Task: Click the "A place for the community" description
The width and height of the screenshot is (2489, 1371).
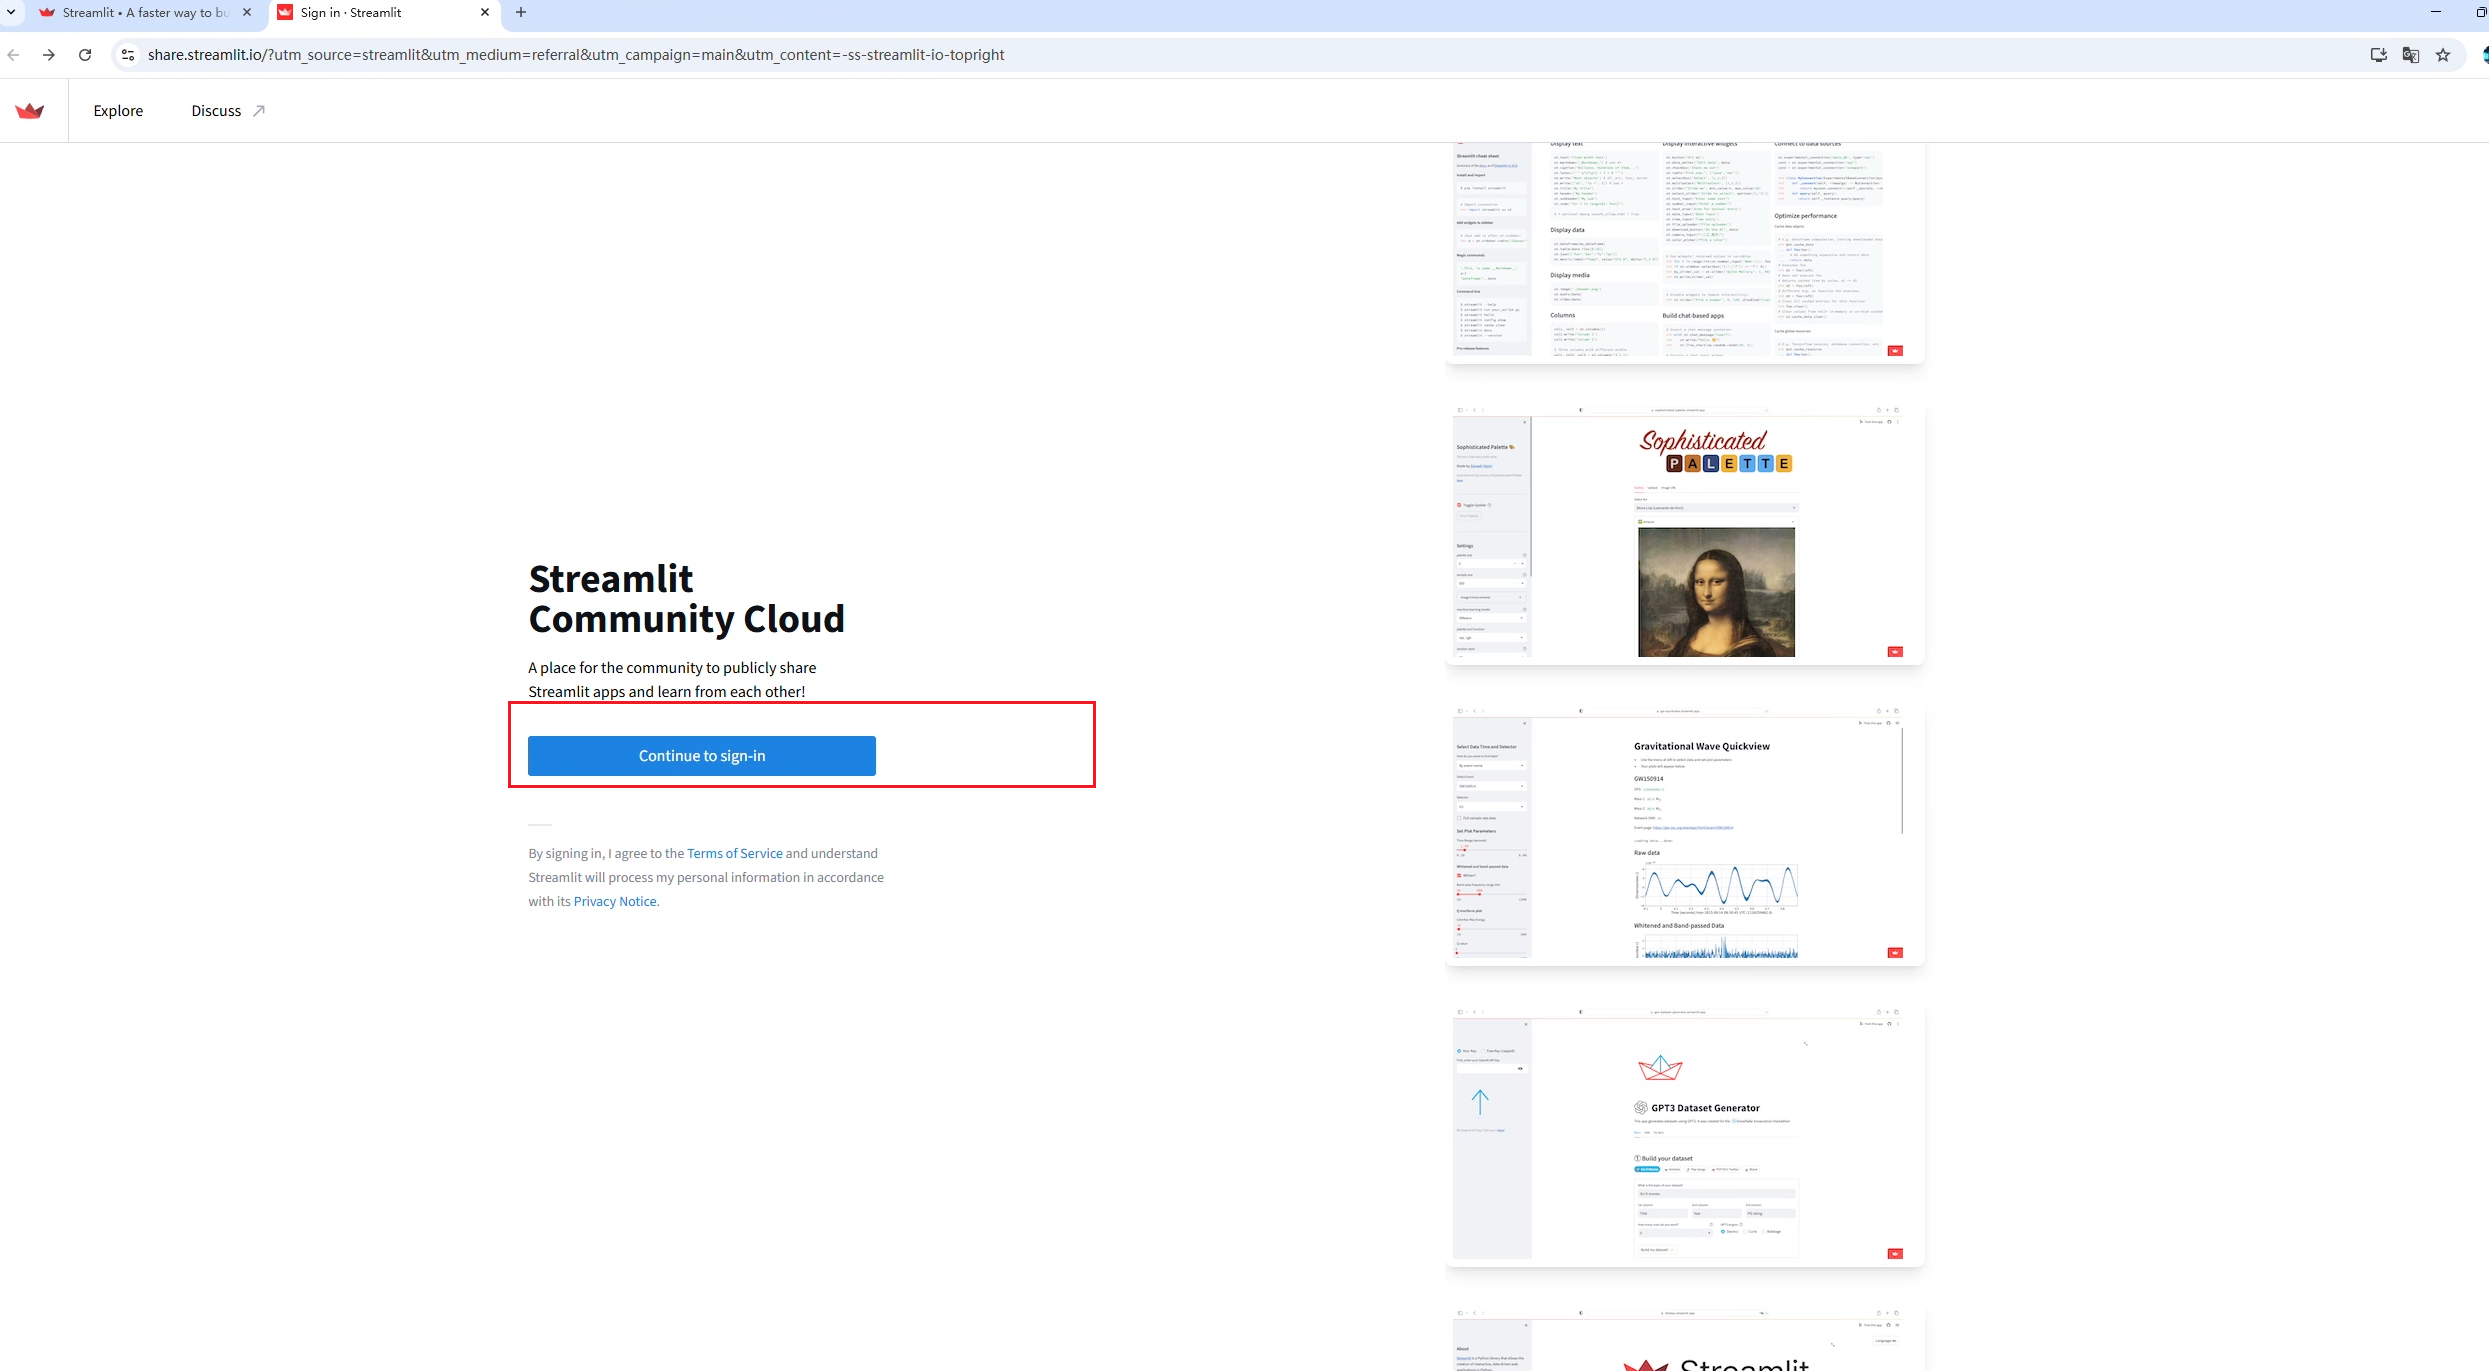Action: tap(672, 680)
